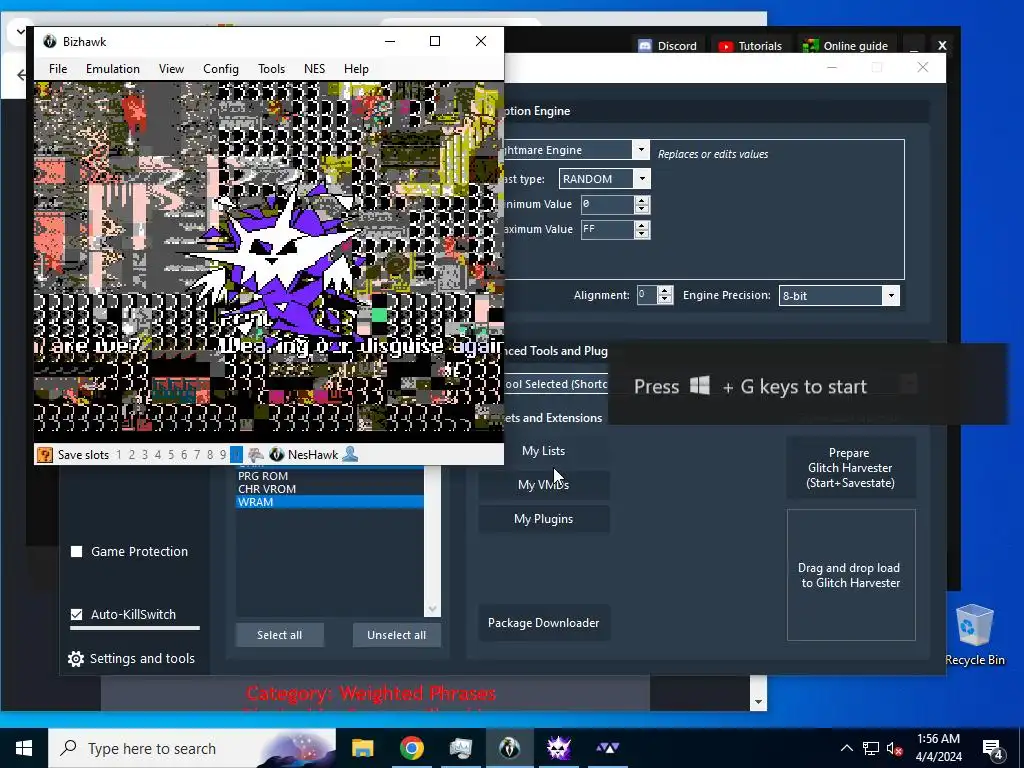
Task: Open the corruption engine dropdown
Action: pos(641,150)
